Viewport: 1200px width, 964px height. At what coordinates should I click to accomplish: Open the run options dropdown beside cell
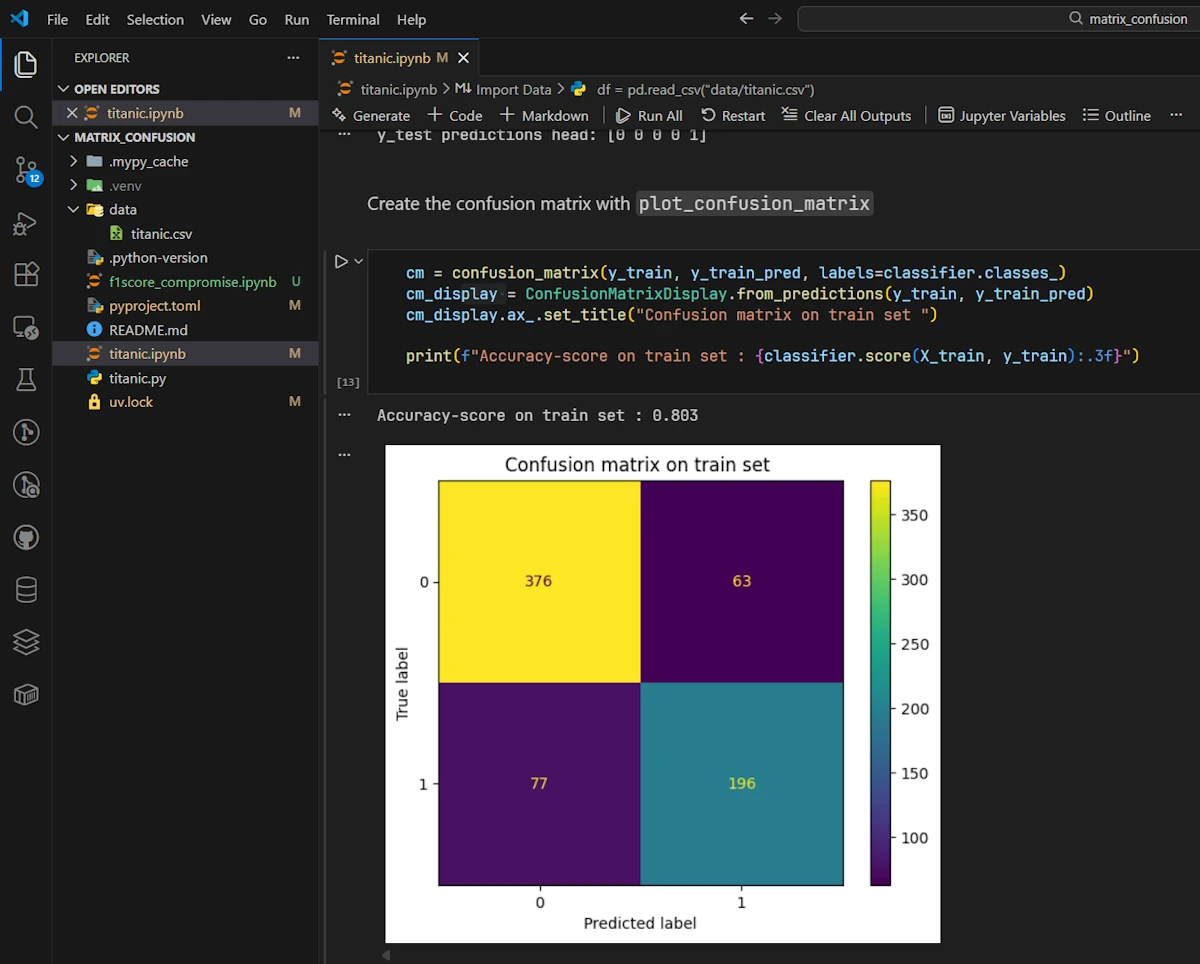click(359, 261)
